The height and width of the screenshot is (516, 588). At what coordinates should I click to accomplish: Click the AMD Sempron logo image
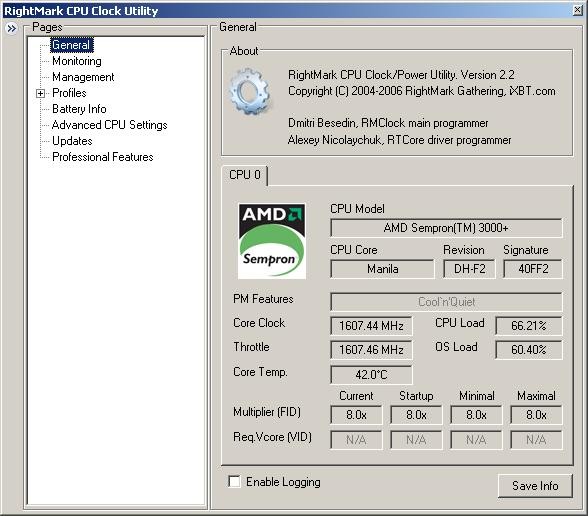[x=272, y=241]
